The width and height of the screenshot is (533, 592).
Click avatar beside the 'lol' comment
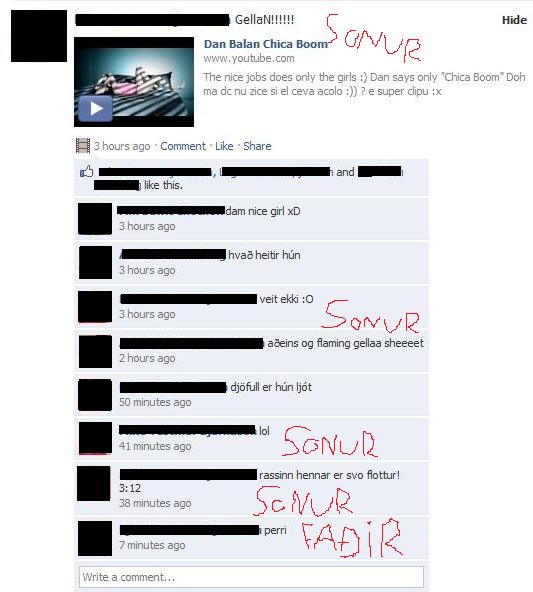pos(96,438)
